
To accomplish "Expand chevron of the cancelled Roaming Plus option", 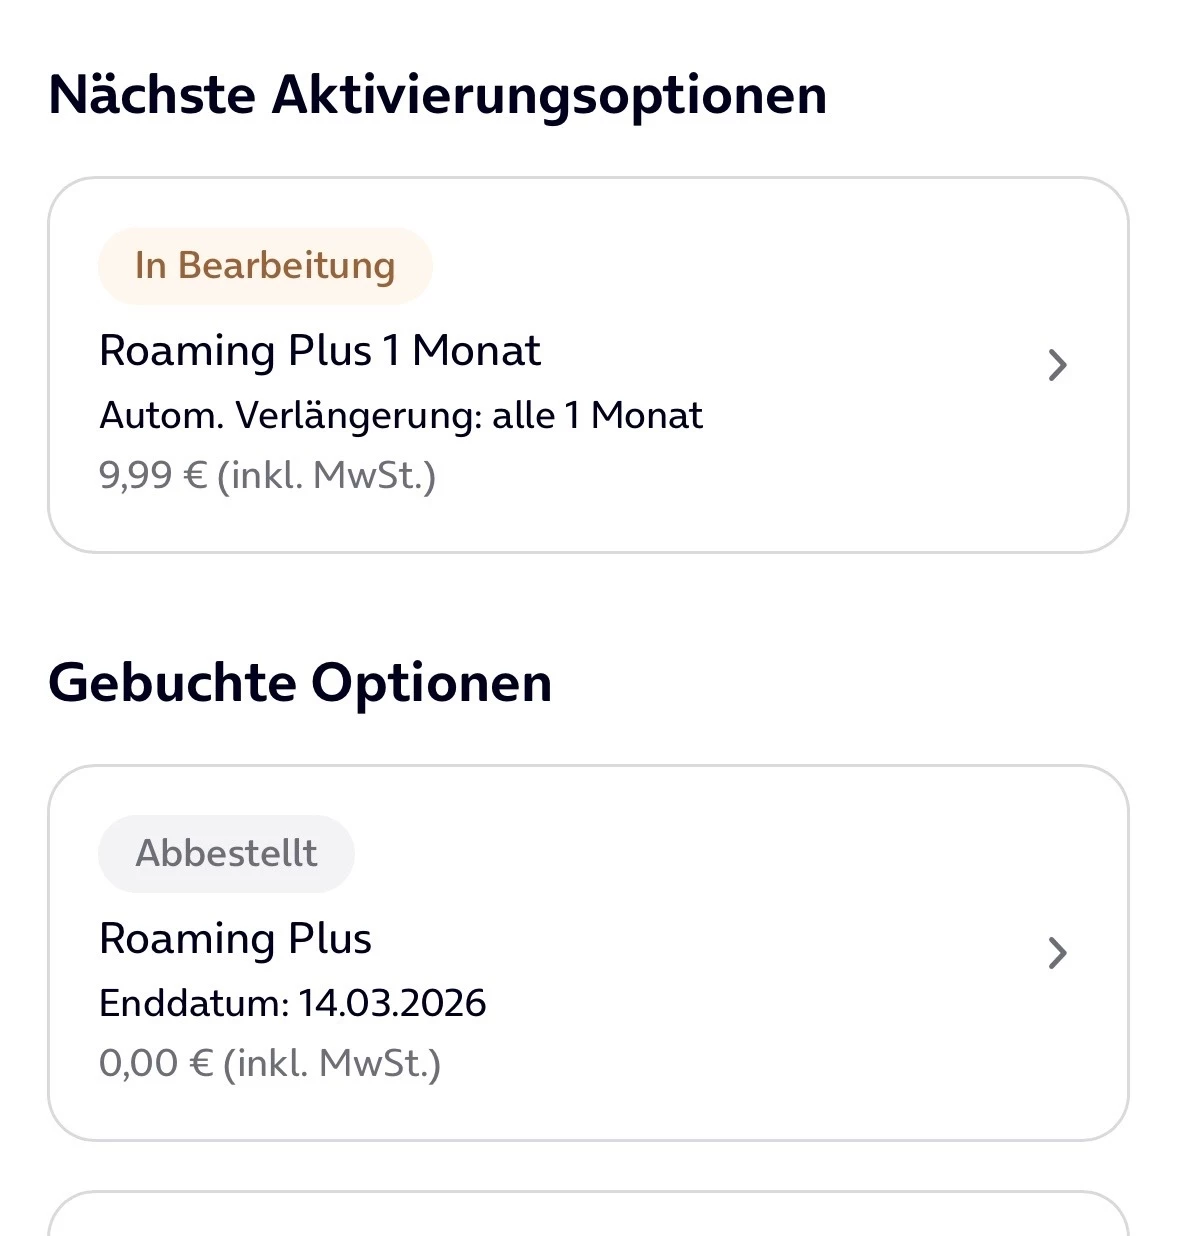I will 1057,953.
